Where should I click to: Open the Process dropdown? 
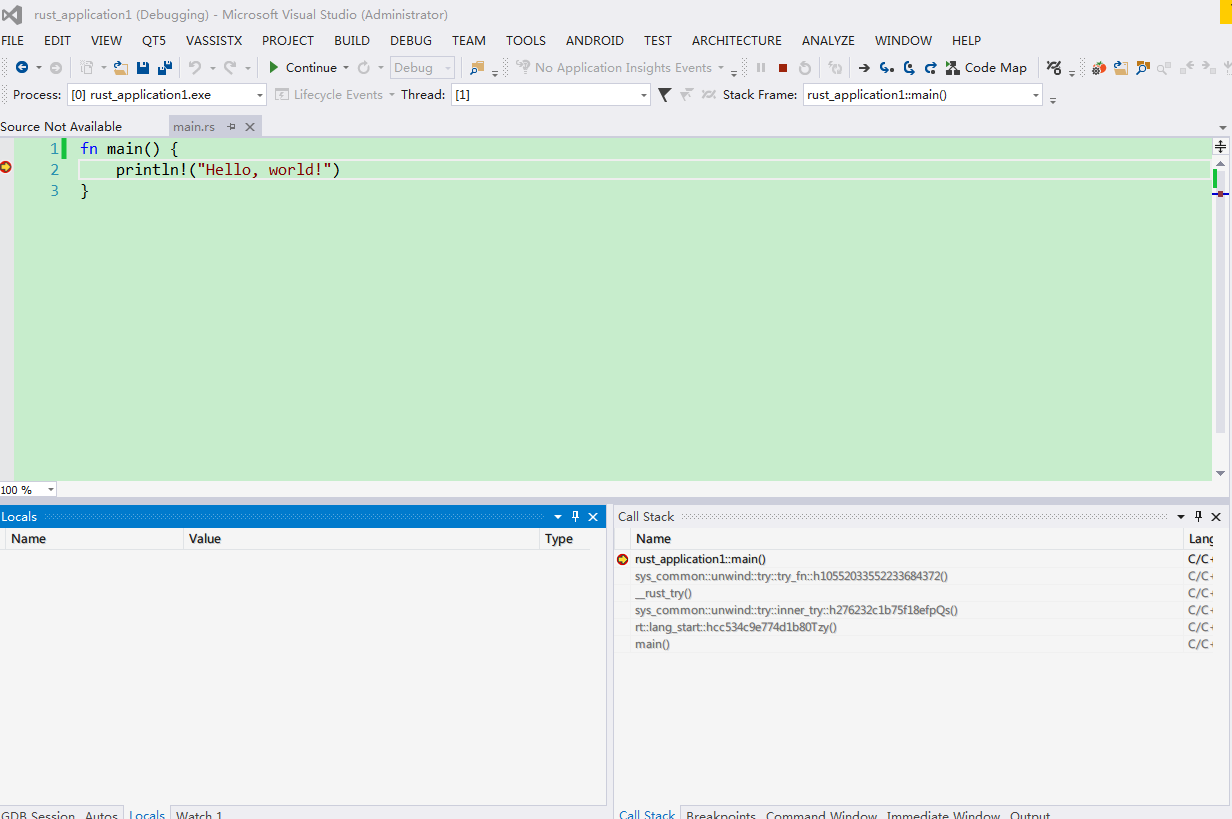260,95
